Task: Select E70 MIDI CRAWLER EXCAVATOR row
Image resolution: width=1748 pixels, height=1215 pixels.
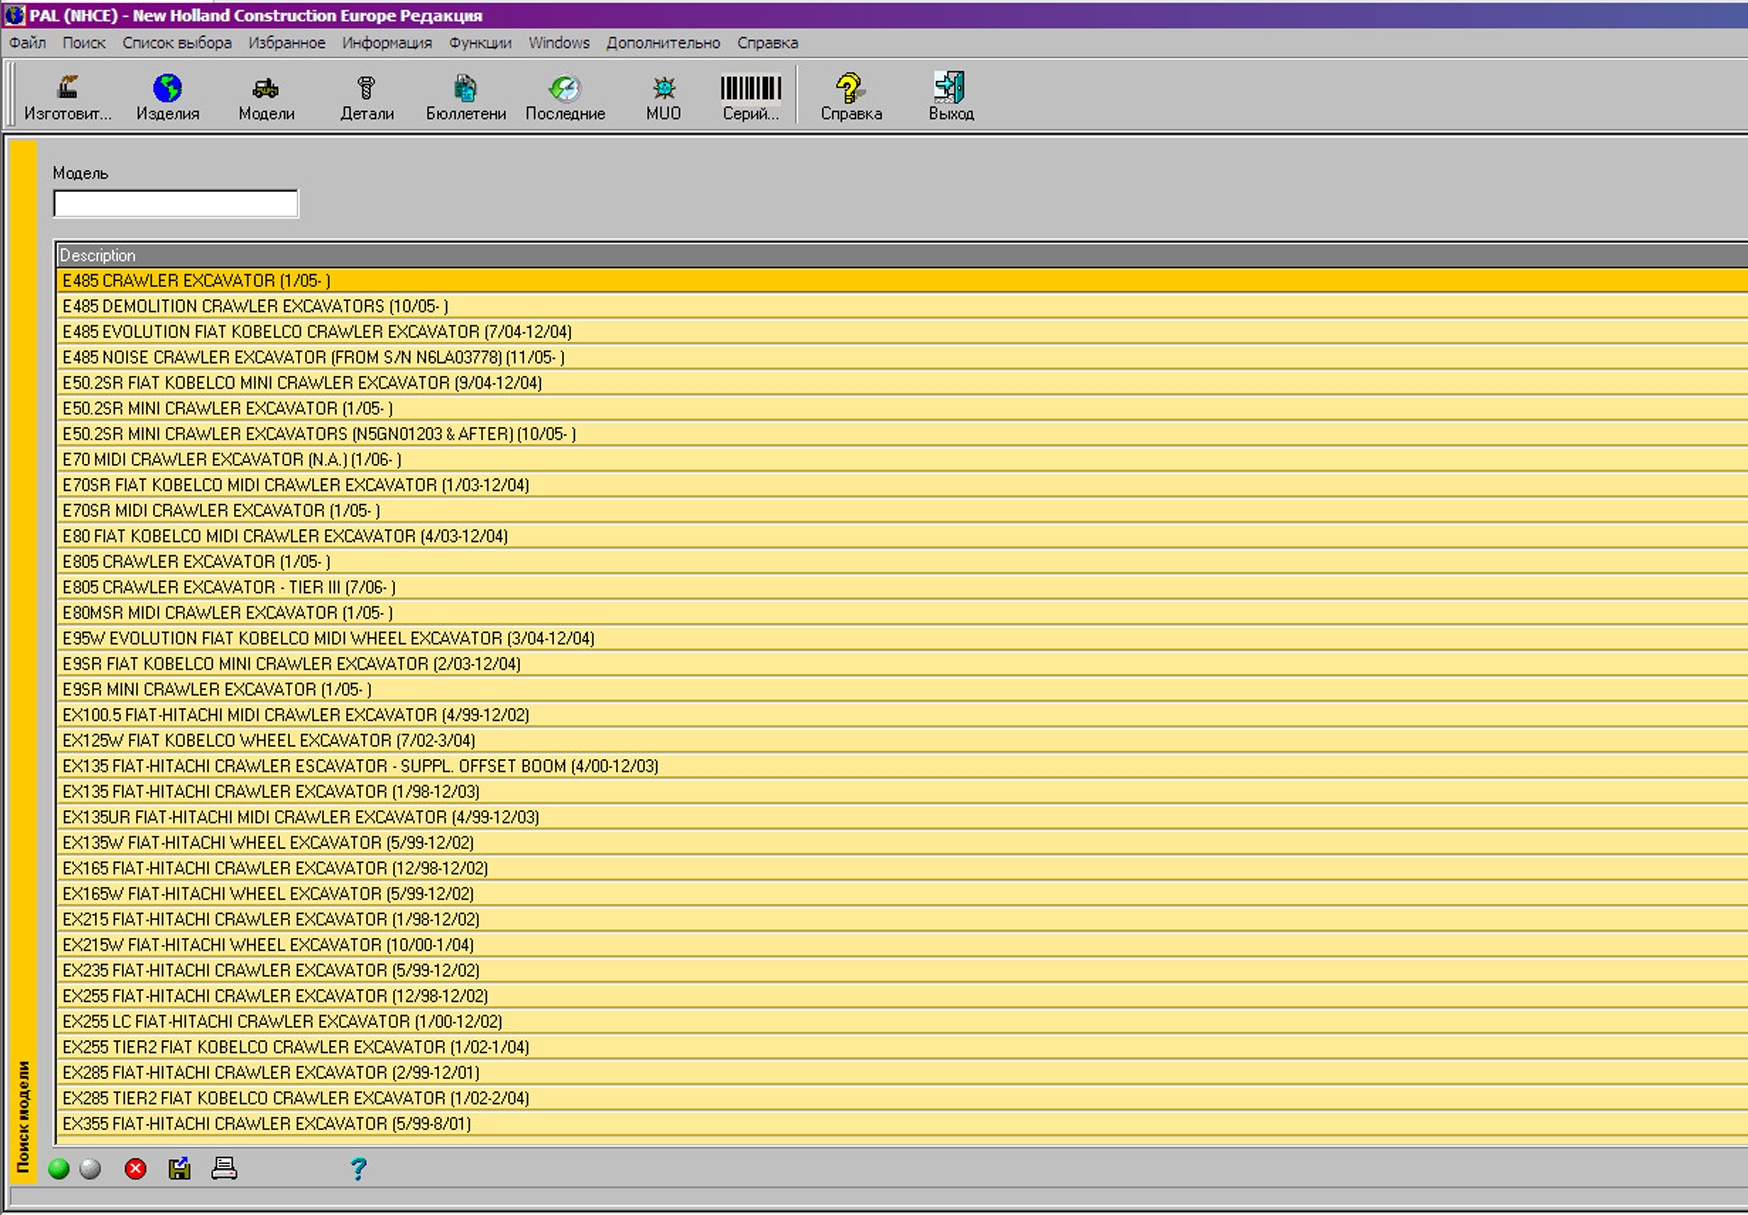Action: [232, 460]
